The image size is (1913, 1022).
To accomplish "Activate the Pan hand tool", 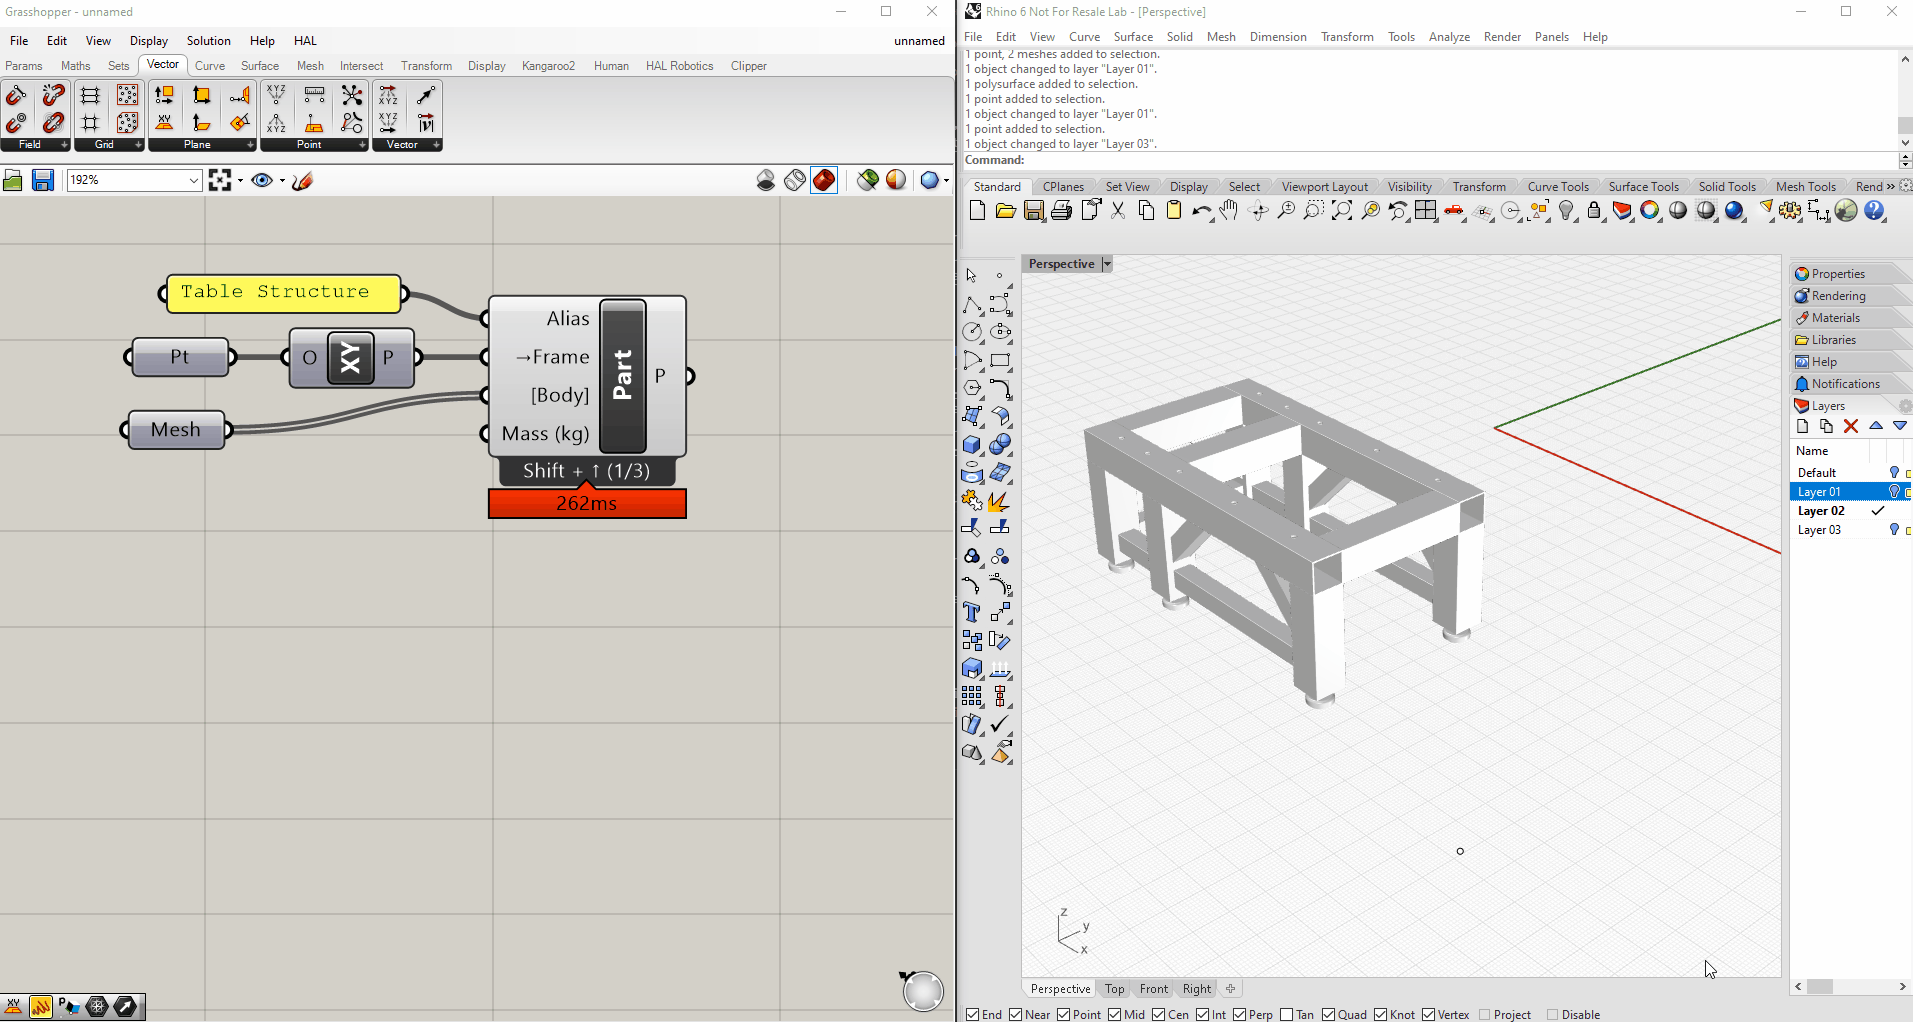I will [1229, 210].
